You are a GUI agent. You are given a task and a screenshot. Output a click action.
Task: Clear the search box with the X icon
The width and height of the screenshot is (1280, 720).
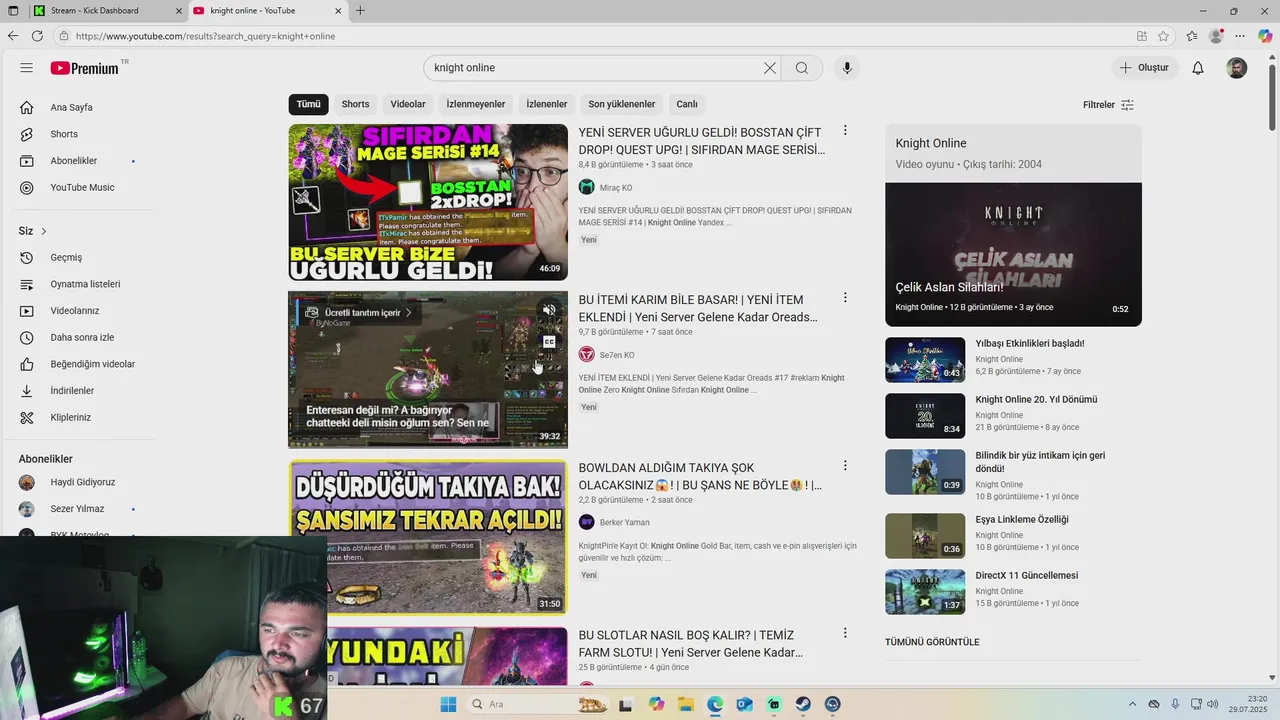[x=770, y=68]
